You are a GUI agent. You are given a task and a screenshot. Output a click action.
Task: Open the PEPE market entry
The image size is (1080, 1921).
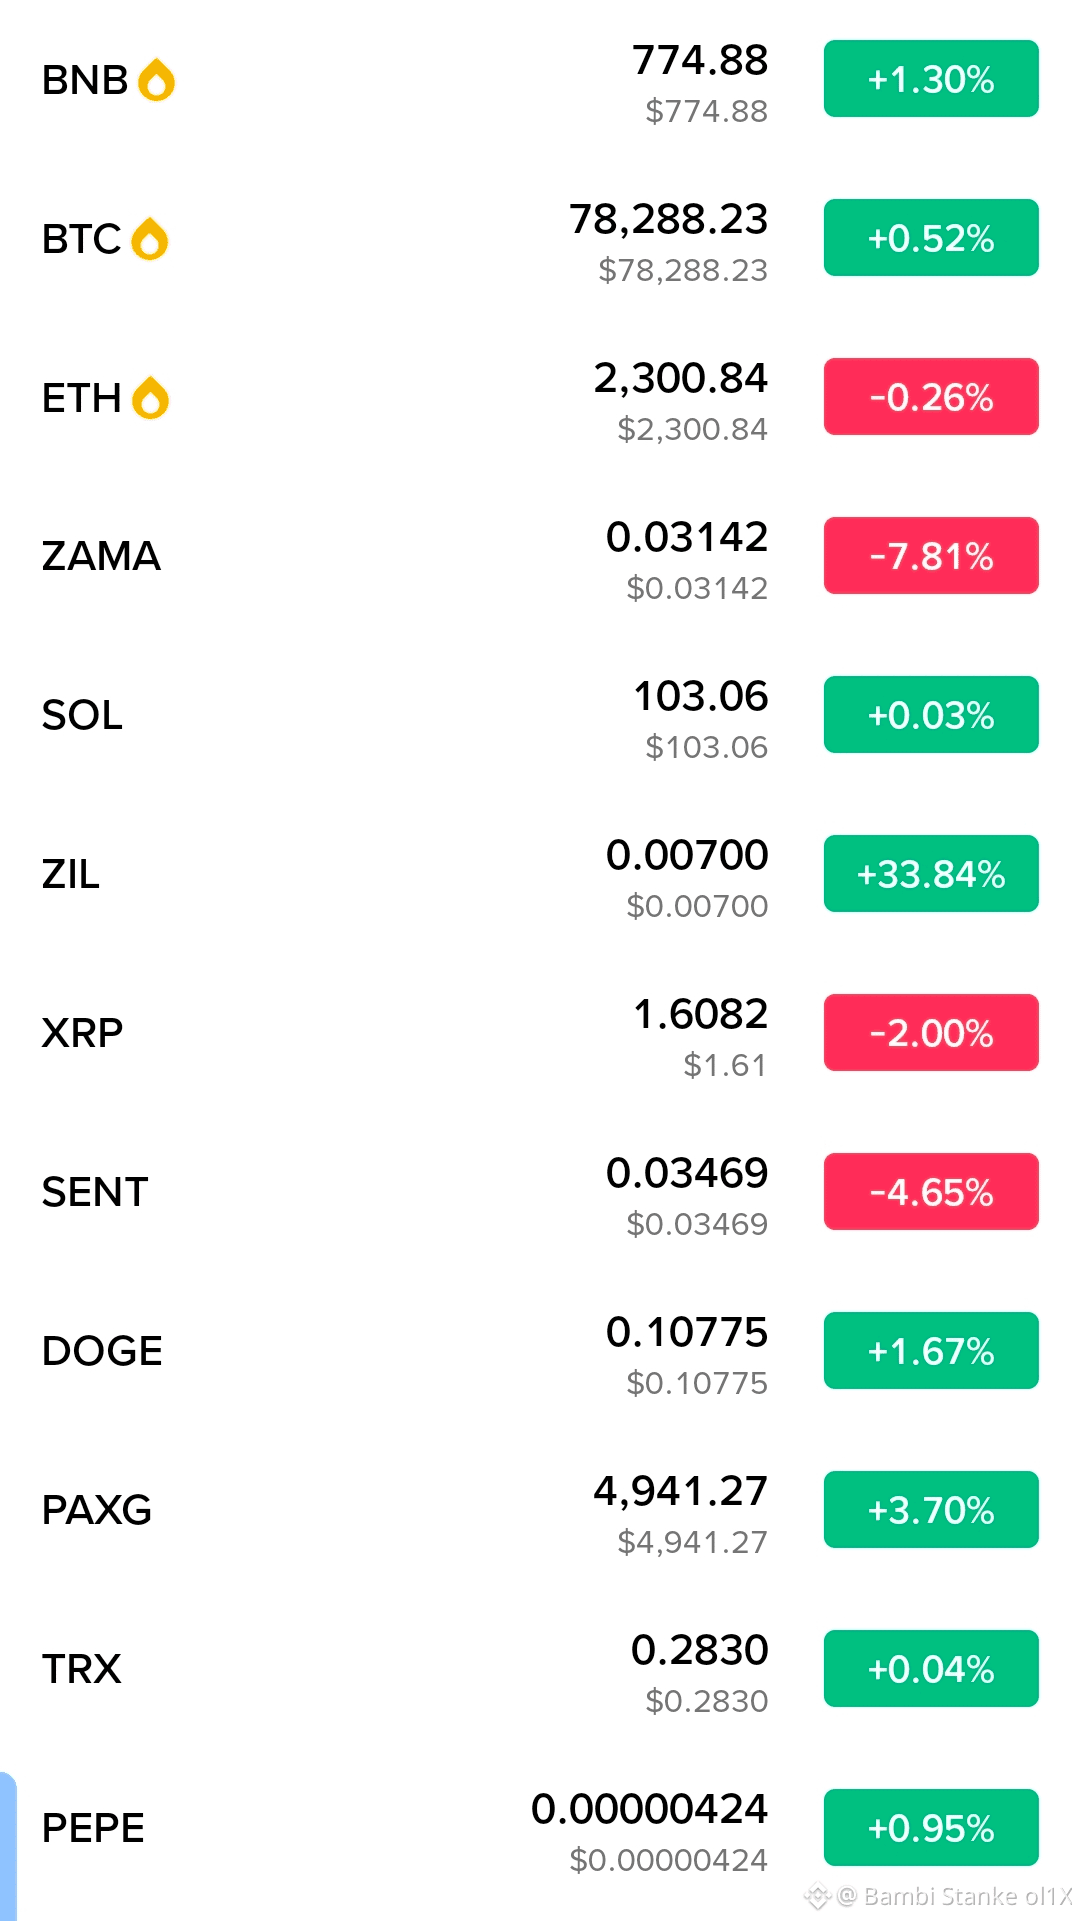point(540,1829)
